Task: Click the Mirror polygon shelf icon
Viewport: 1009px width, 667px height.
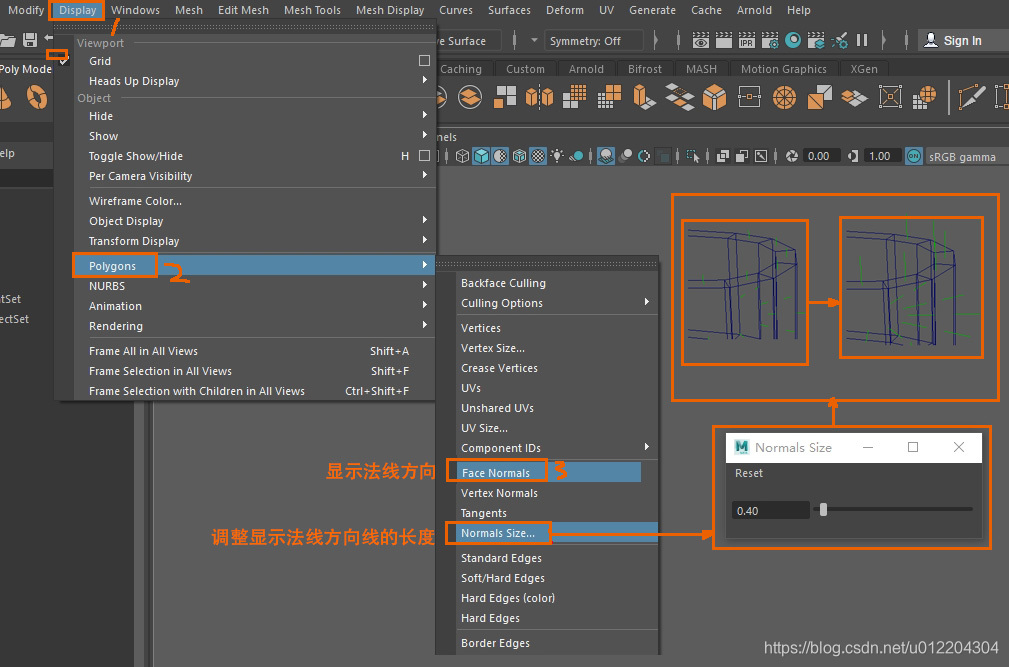Action: tap(539, 97)
